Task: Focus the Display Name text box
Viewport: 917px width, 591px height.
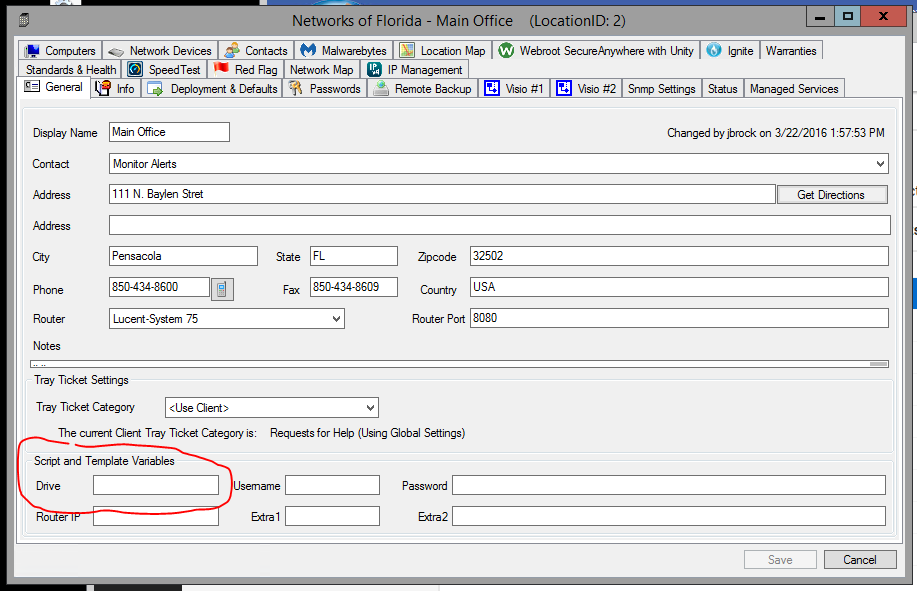Action: coord(169,132)
